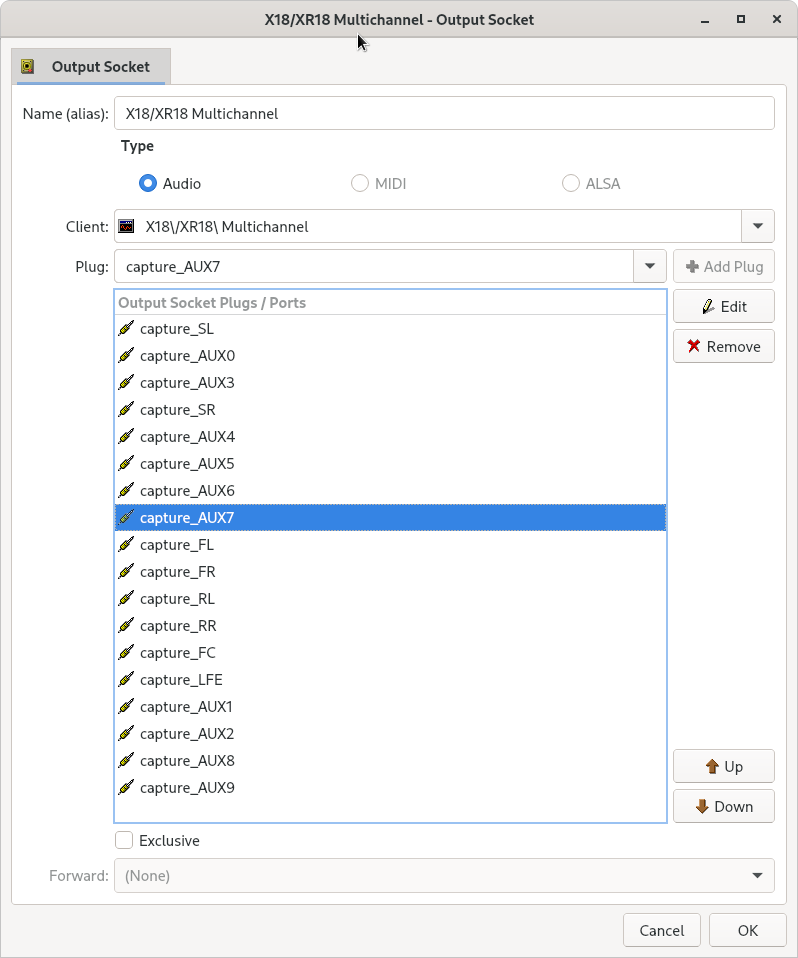Select capture_AUX1 row text
The width and height of the screenshot is (798, 958).
pyautogui.click(x=186, y=707)
